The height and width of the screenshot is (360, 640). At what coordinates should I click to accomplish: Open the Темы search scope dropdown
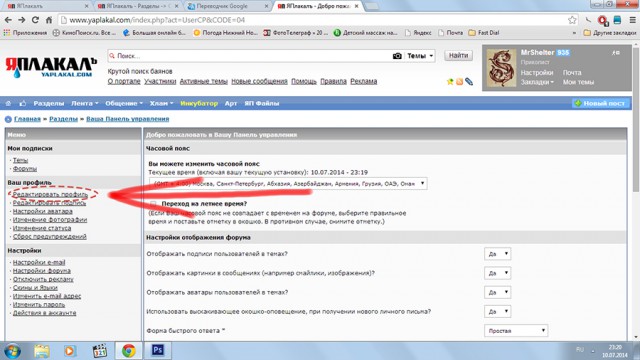click(420, 56)
